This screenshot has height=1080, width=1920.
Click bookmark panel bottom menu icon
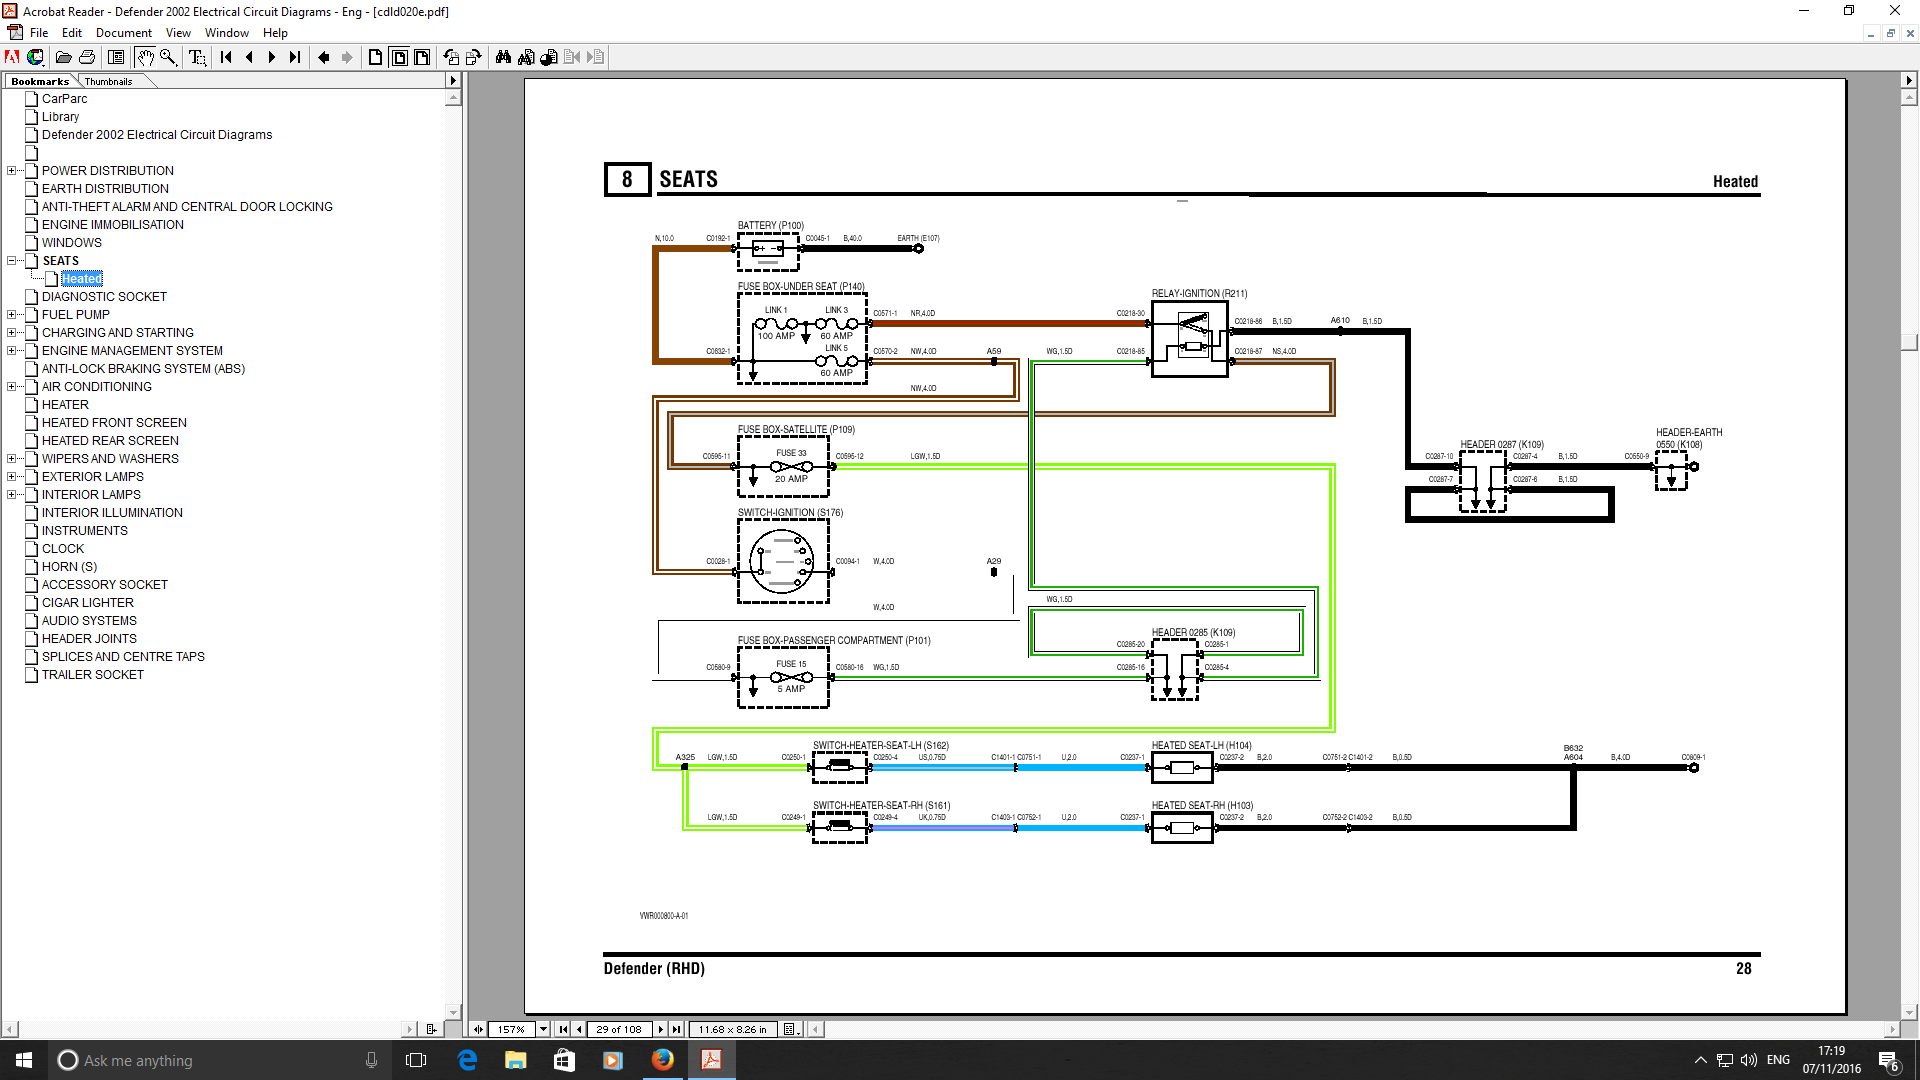[x=431, y=1029]
